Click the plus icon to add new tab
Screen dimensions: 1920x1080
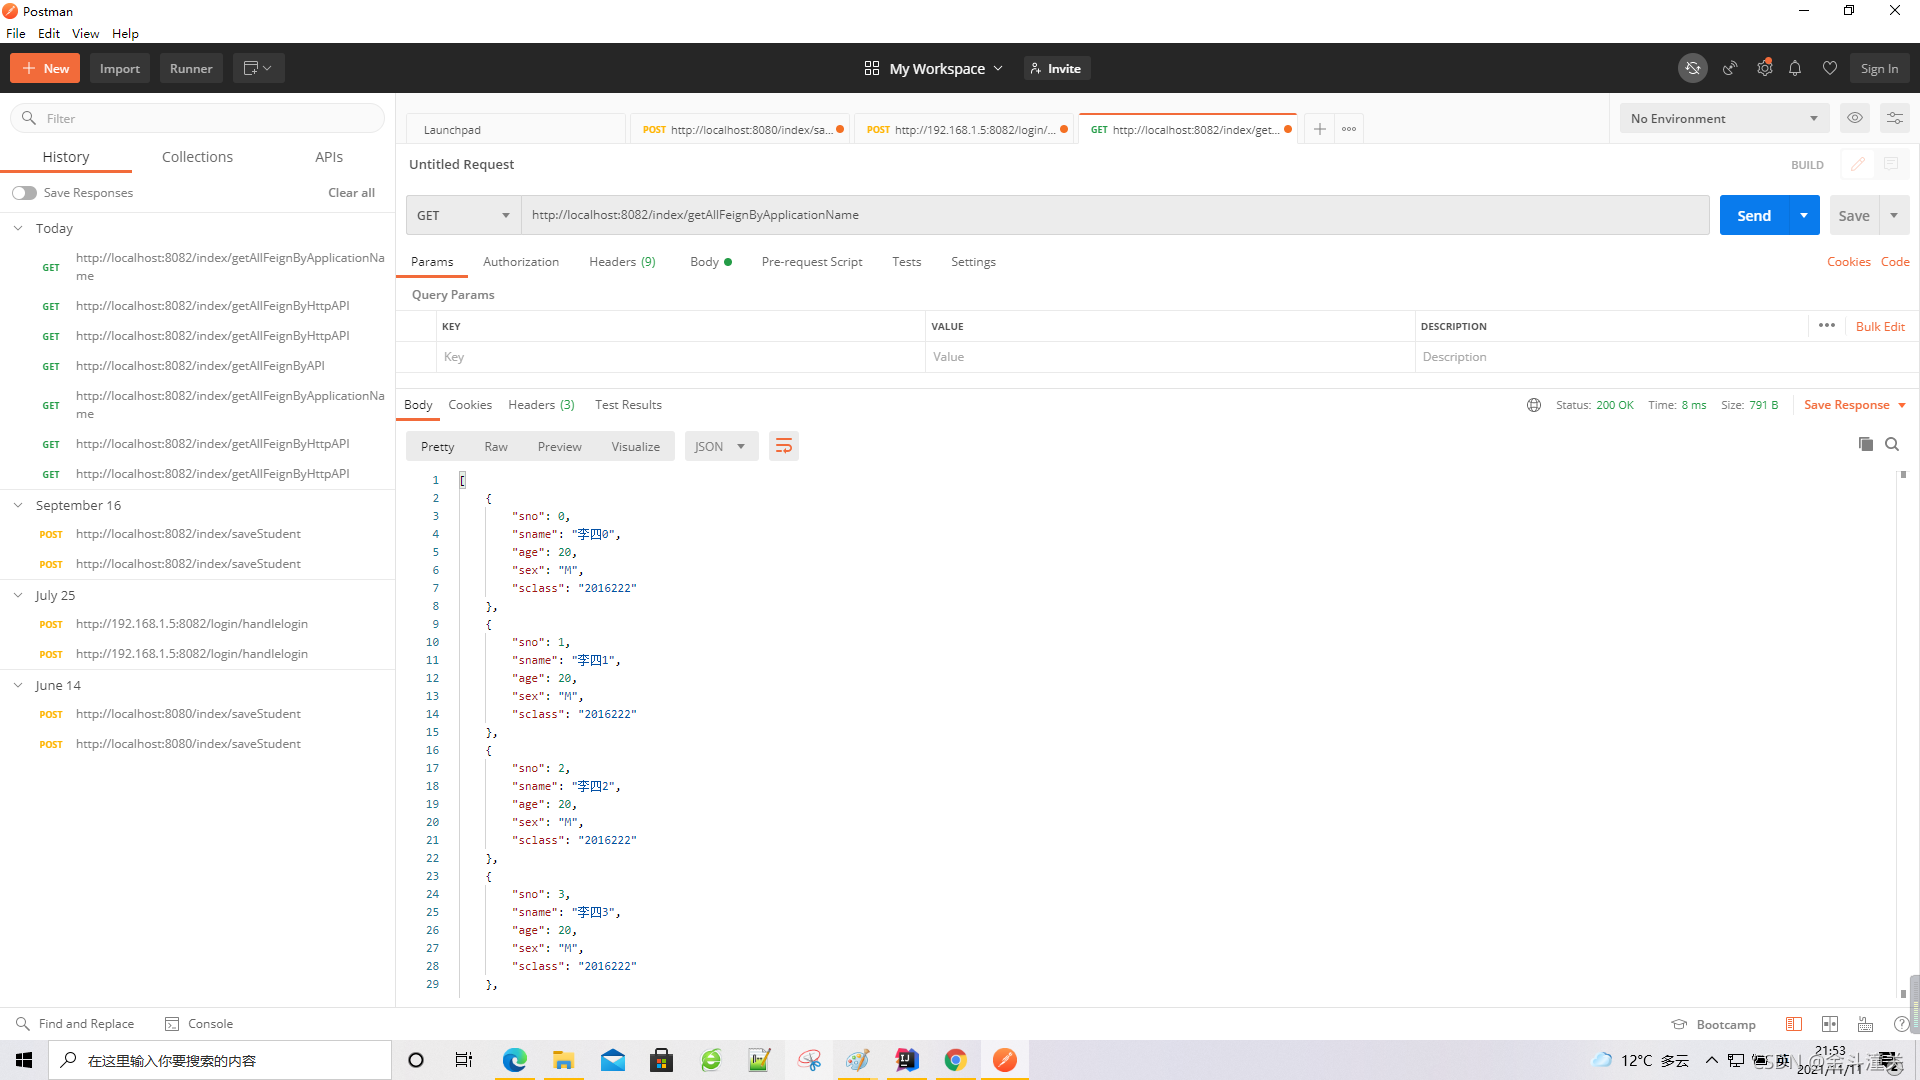[1320, 129]
